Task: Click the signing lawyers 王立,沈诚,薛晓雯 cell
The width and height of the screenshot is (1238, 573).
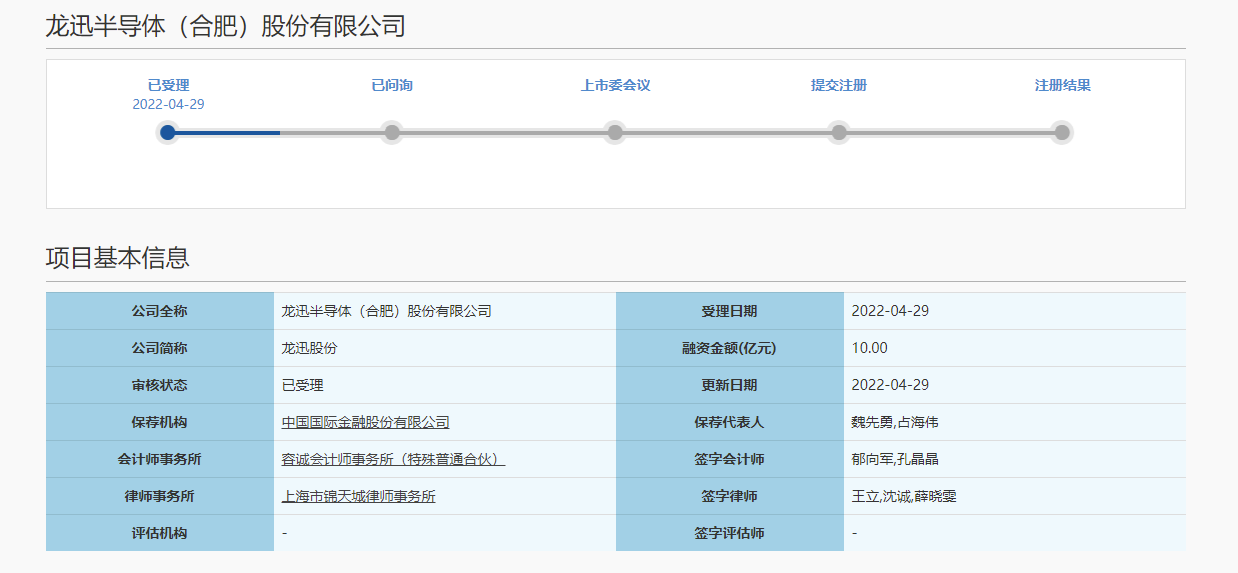Action: [904, 496]
